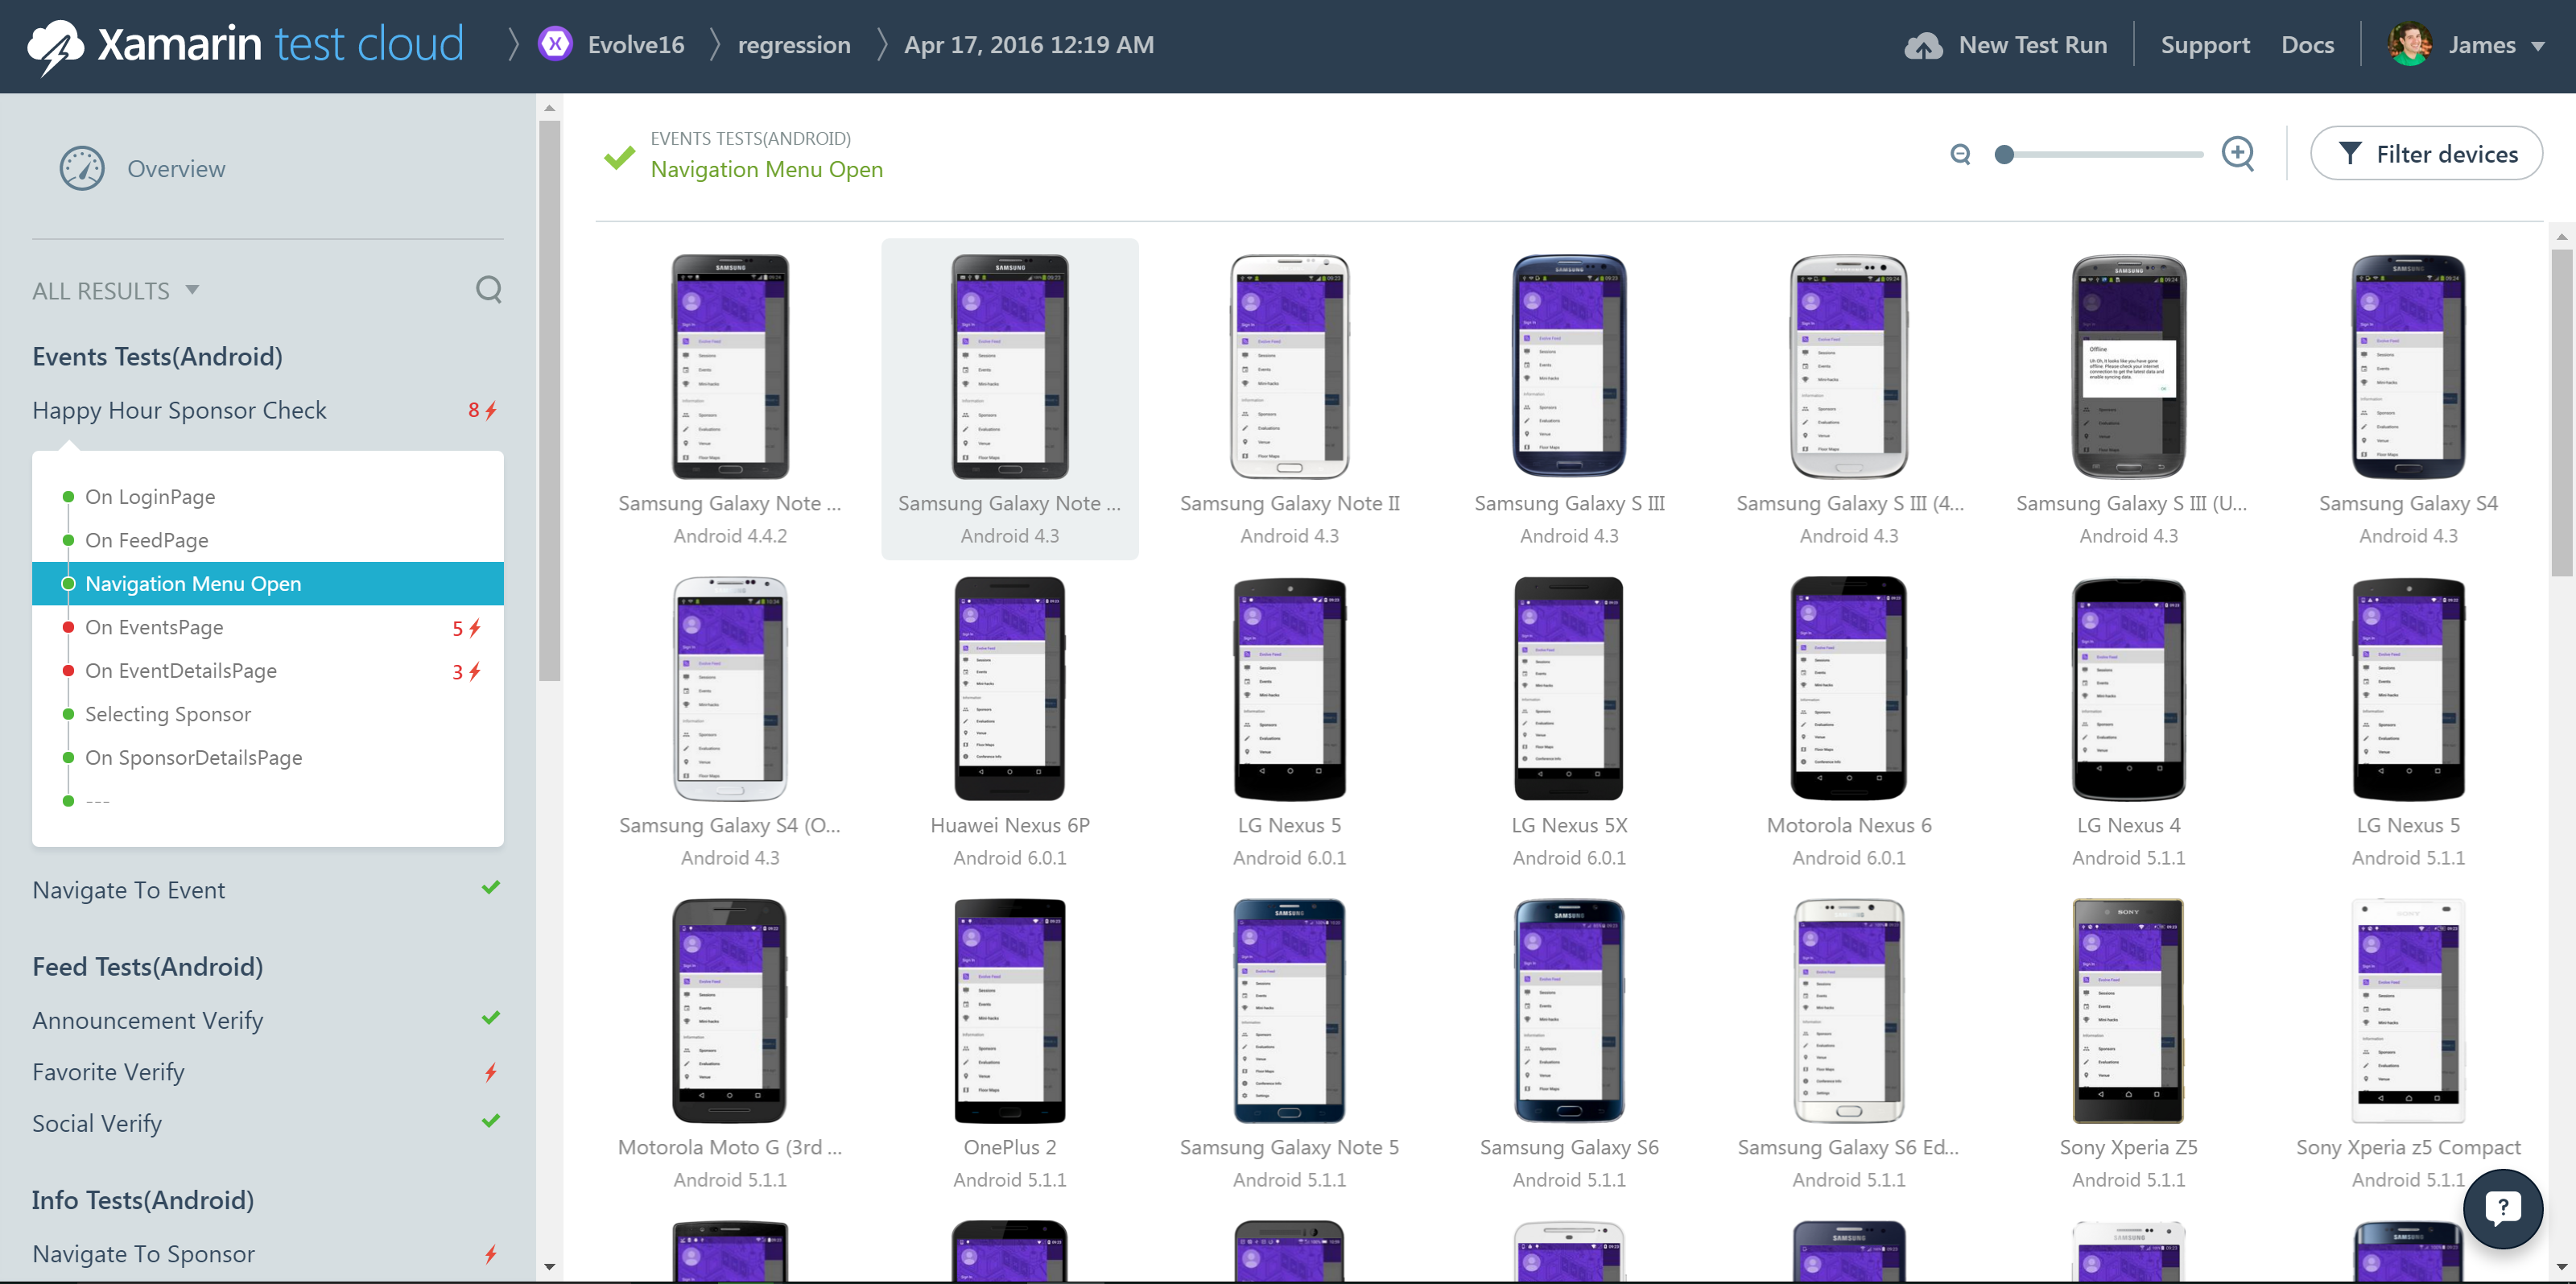Open the Support menu link
Screen dimensions: 2576x1284
coord(2204,45)
